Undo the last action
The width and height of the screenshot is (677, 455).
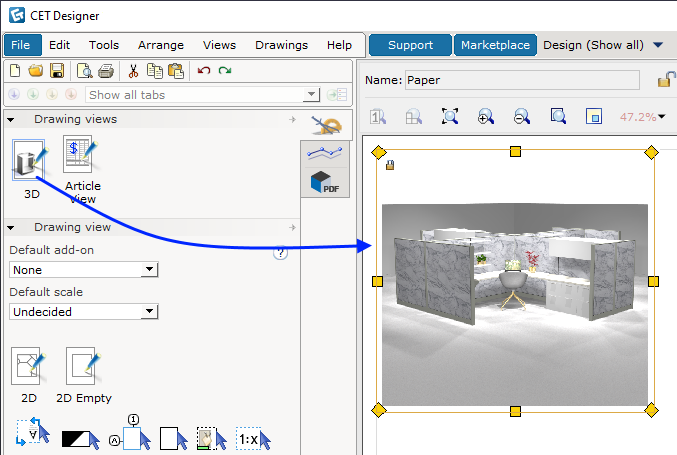point(204,70)
